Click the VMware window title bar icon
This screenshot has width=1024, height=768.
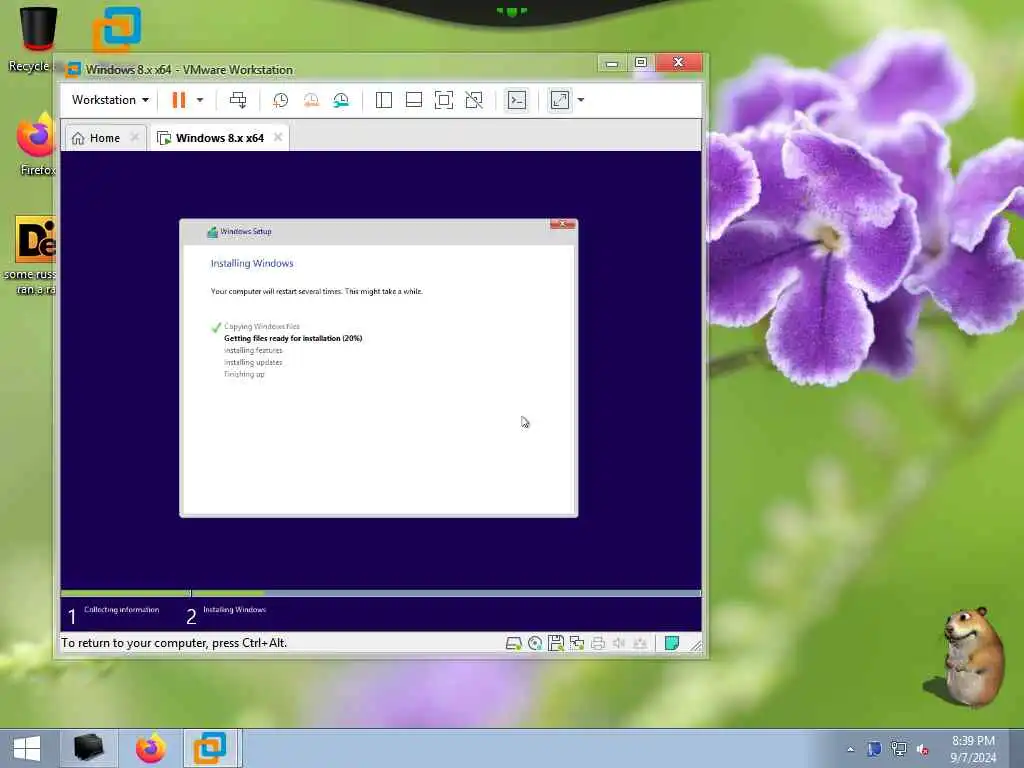click(x=73, y=69)
